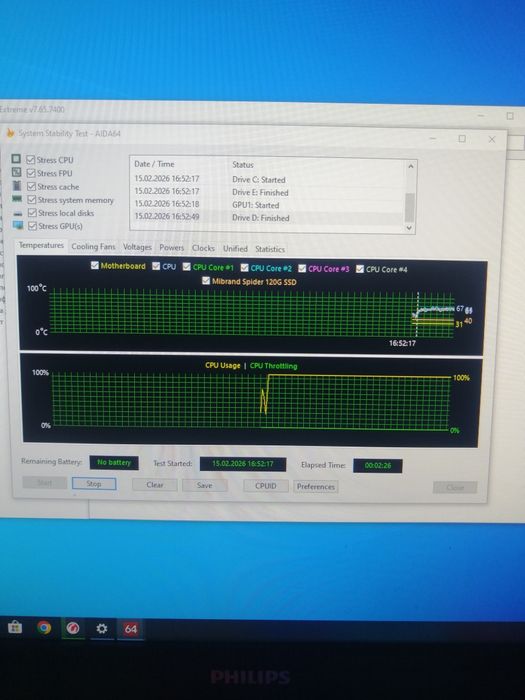Click the cache chip icon beside Stress cache

pyautogui.click(x=17, y=185)
